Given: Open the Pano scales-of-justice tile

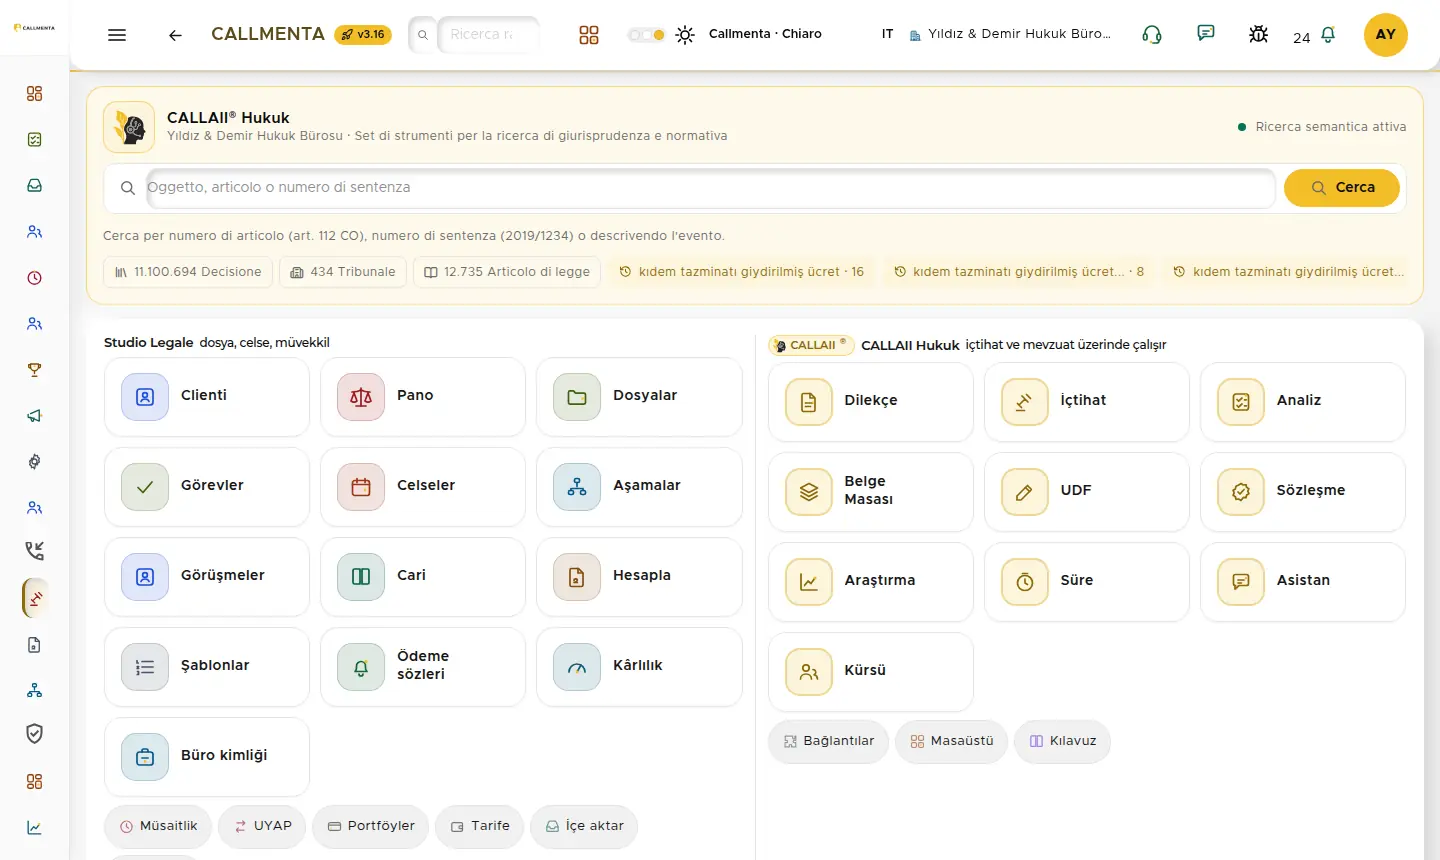Looking at the screenshot, I should (x=423, y=396).
